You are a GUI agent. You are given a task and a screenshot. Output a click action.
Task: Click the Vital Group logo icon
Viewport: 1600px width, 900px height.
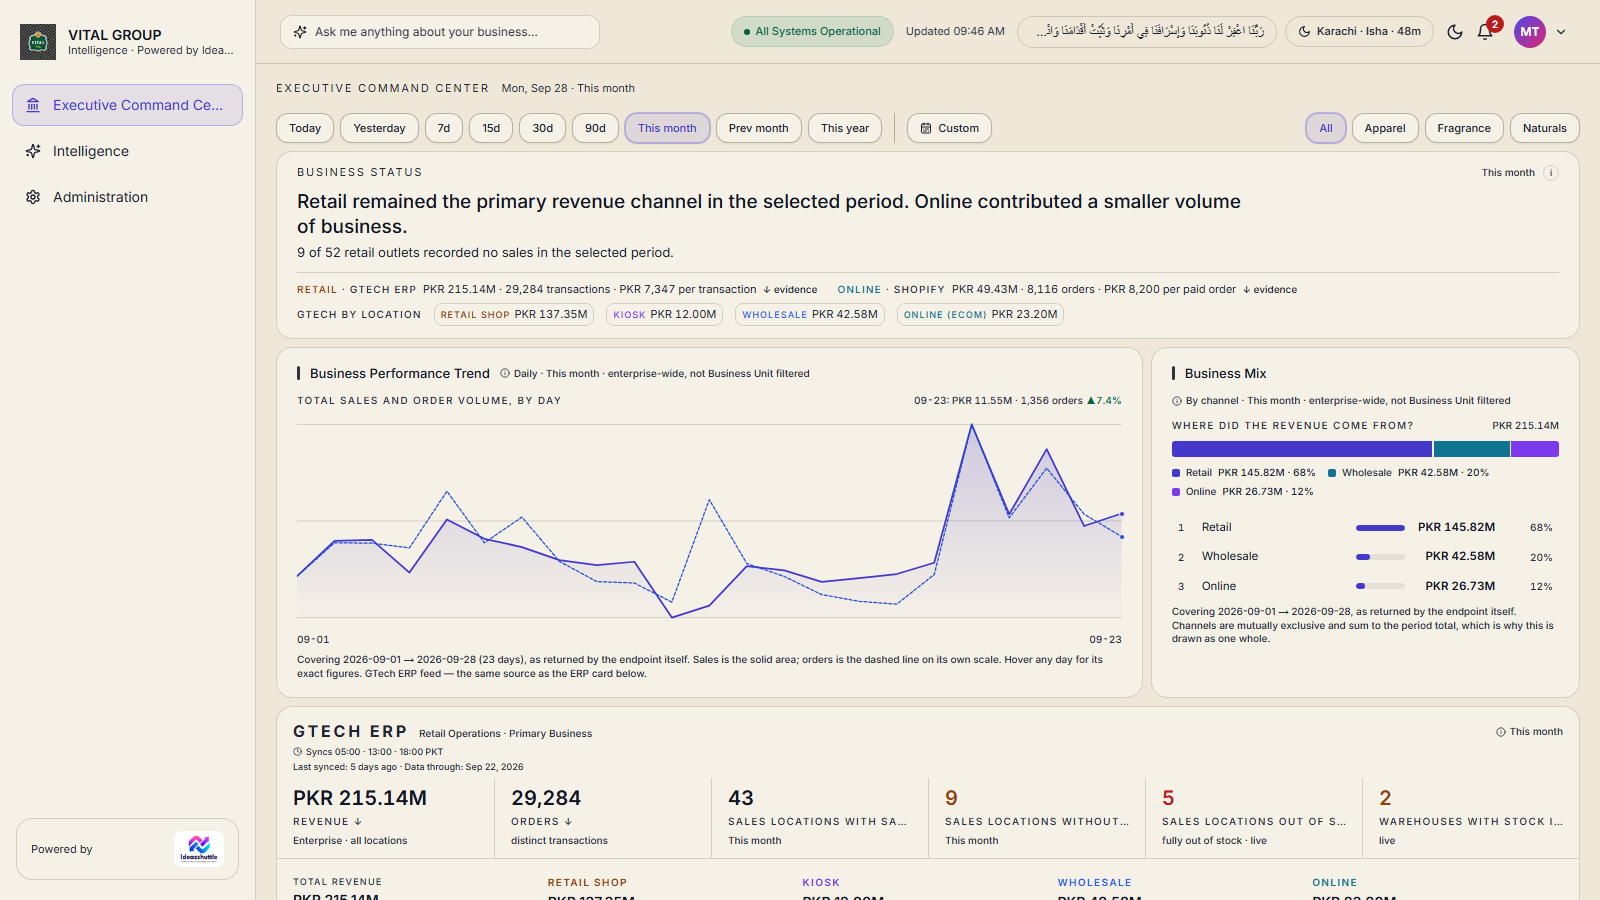[38, 42]
